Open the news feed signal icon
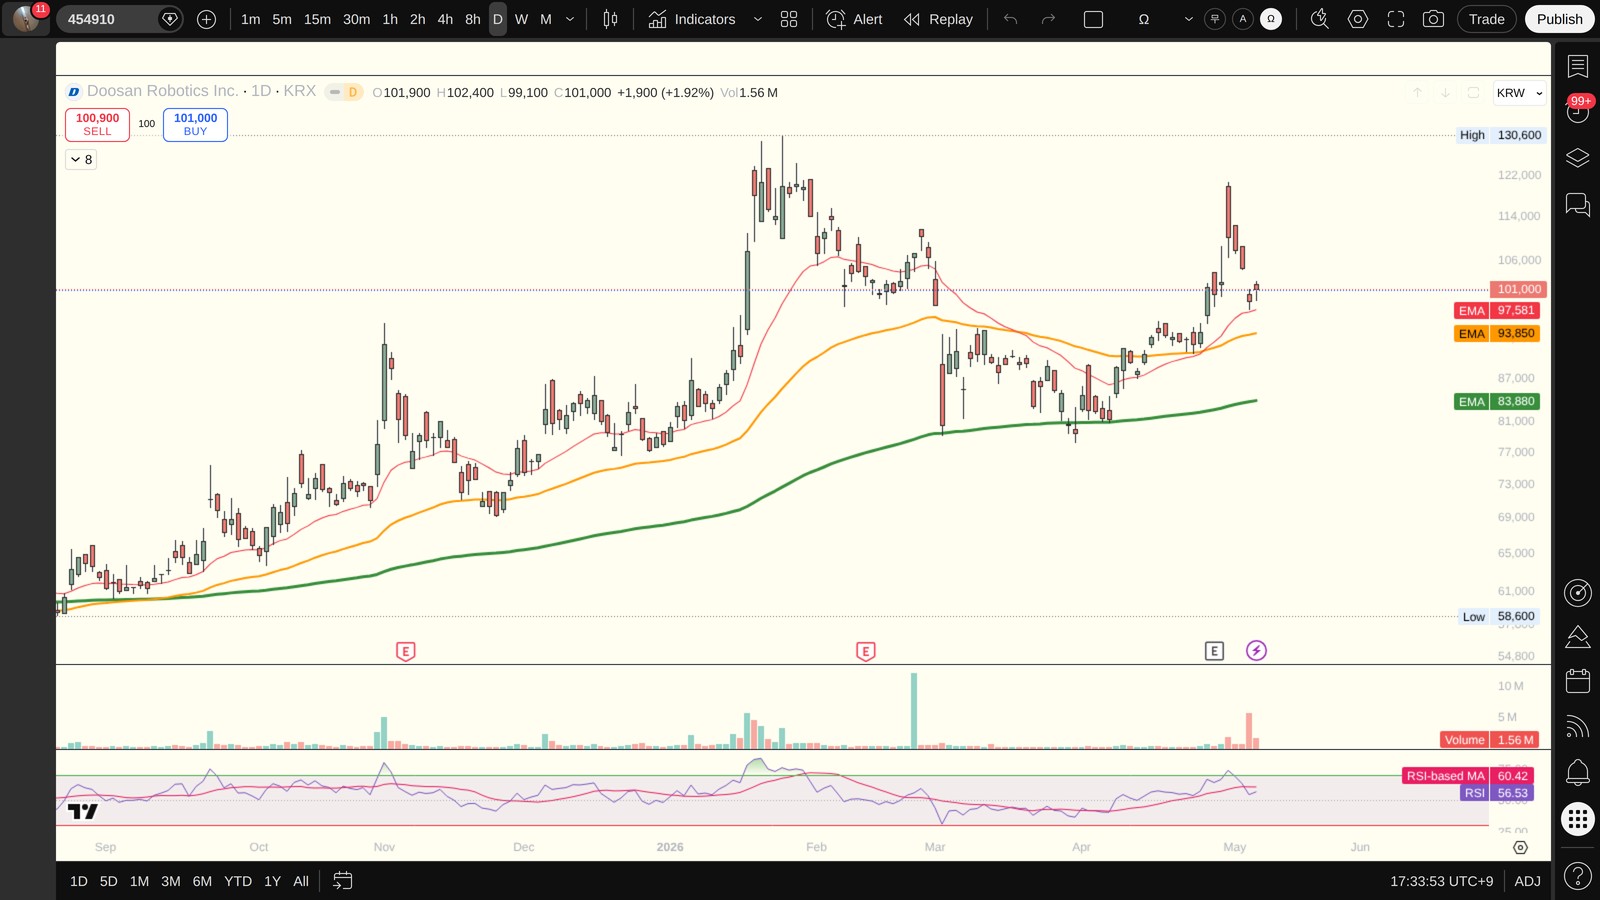 tap(1578, 727)
